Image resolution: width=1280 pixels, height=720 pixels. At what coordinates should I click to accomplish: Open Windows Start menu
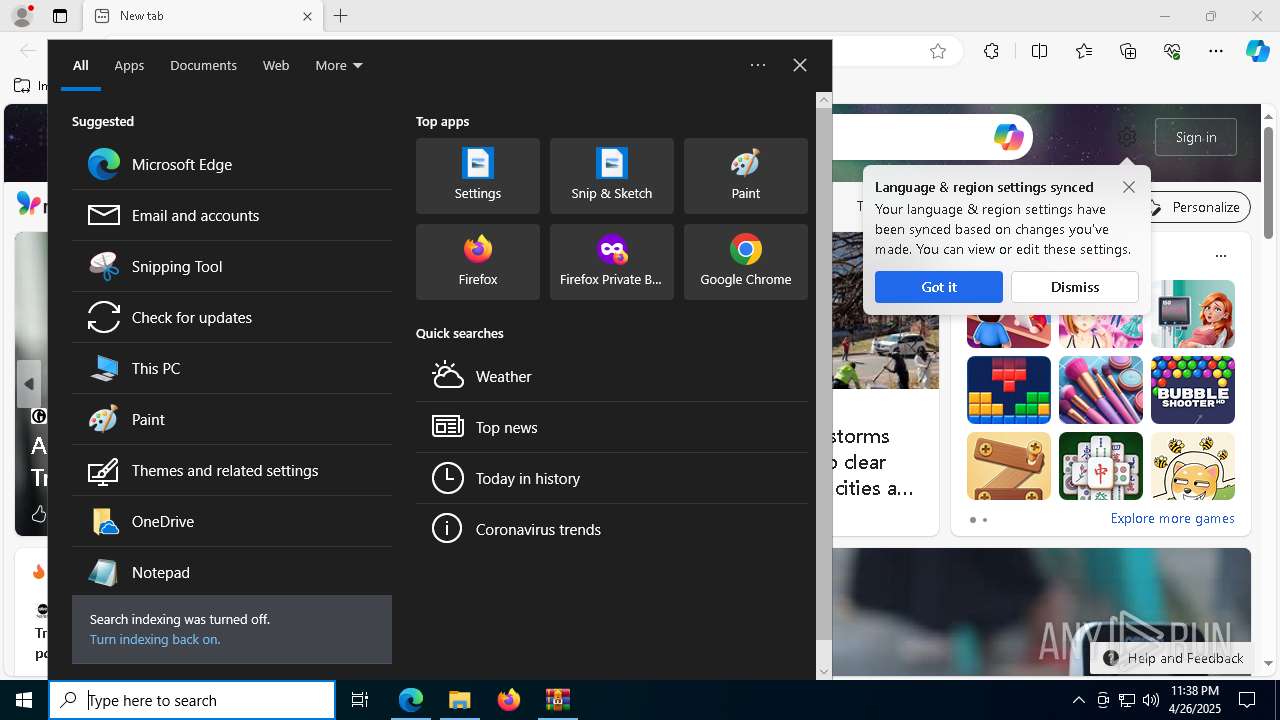(x=24, y=700)
